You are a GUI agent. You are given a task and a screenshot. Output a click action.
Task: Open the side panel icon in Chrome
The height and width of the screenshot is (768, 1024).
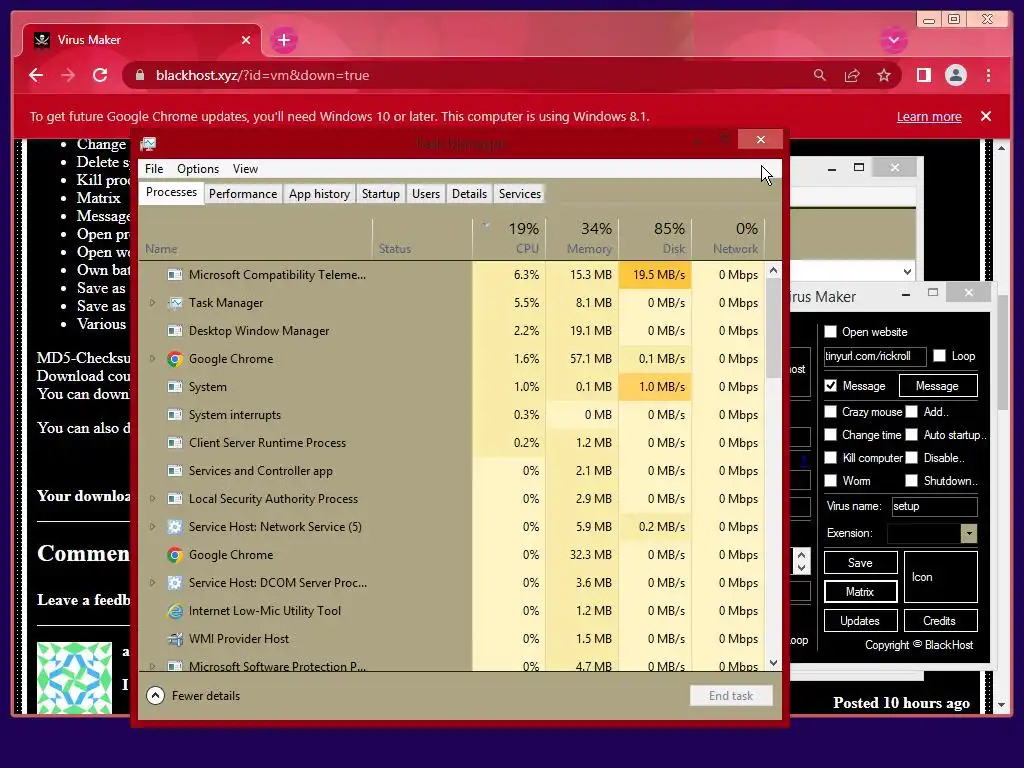(x=923, y=76)
